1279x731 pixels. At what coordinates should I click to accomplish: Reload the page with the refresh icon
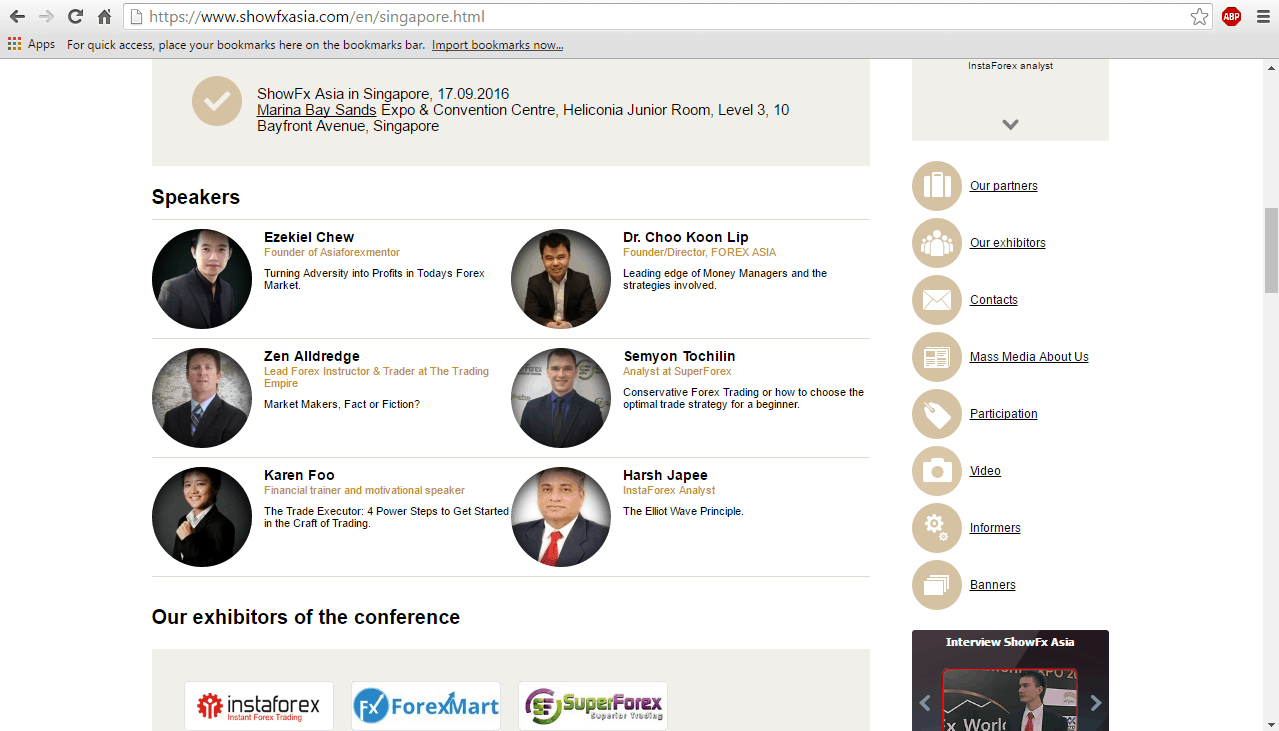click(x=75, y=16)
